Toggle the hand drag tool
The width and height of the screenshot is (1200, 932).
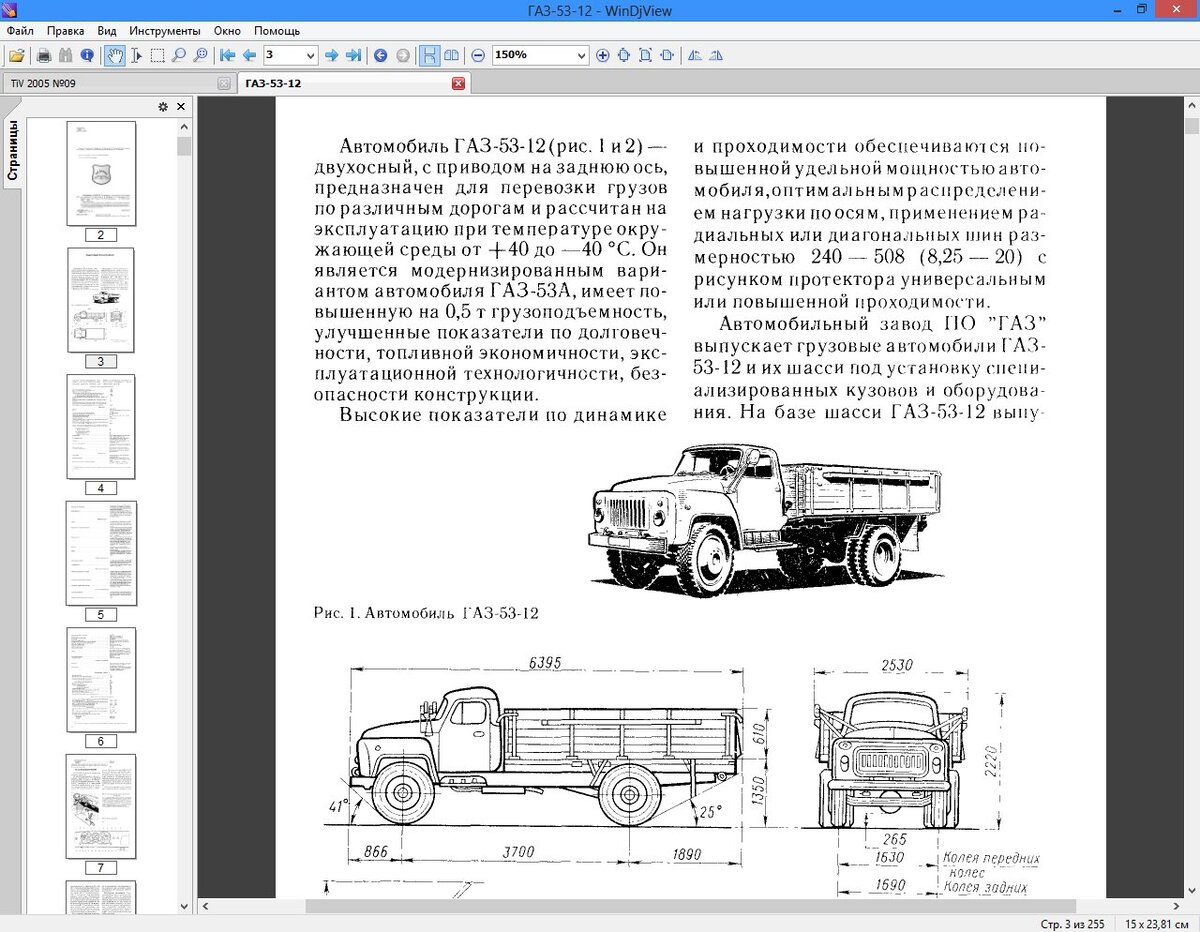pos(115,56)
